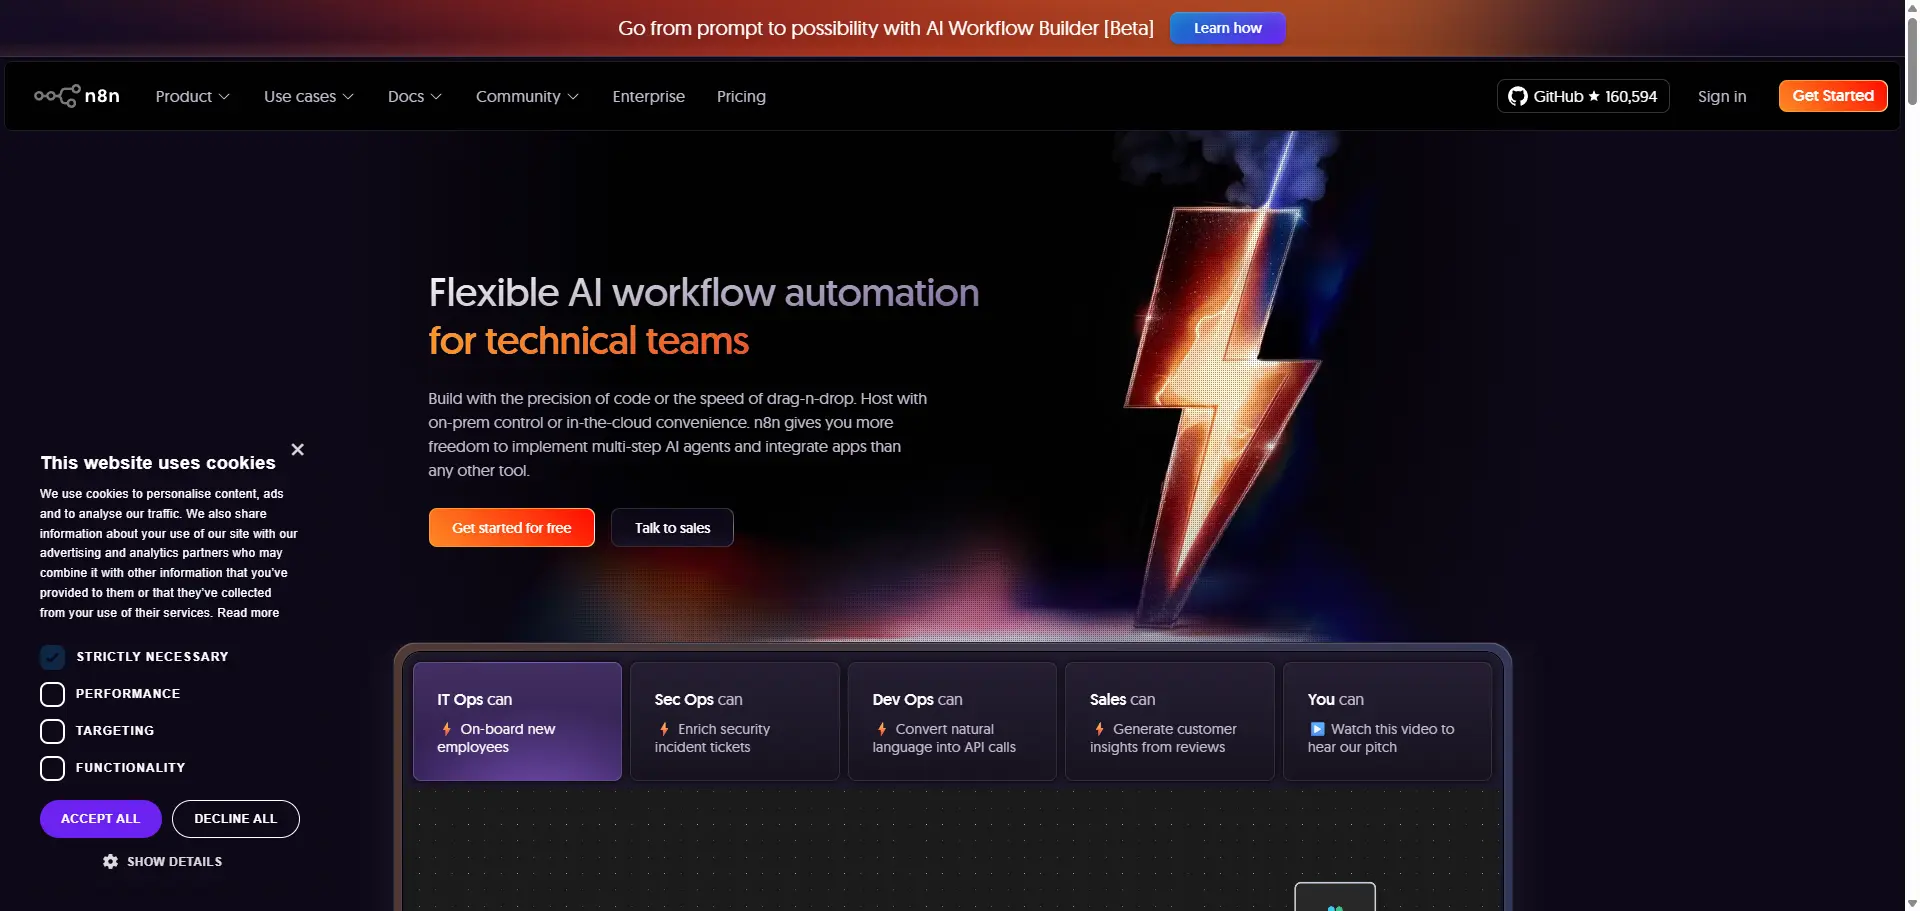The width and height of the screenshot is (1920, 911).
Task: Switch to the Sec Ops can tab
Action: tap(735, 721)
